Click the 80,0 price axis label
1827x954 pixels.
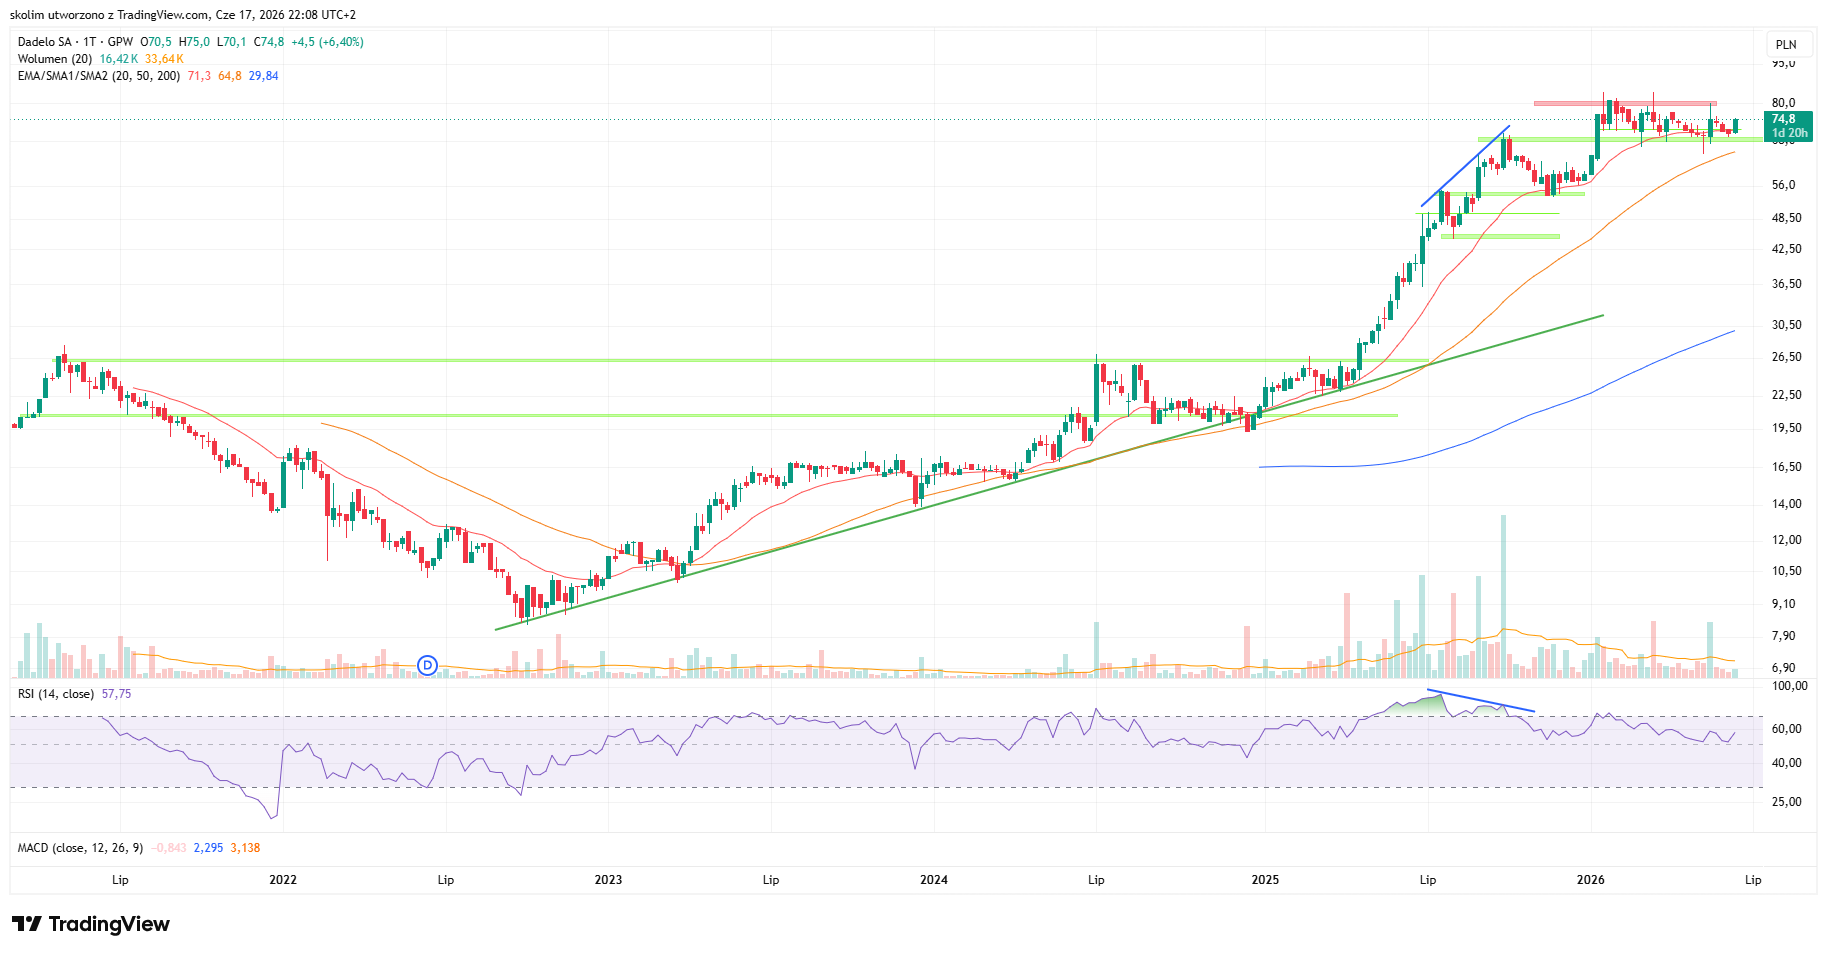click(1784, 103)
